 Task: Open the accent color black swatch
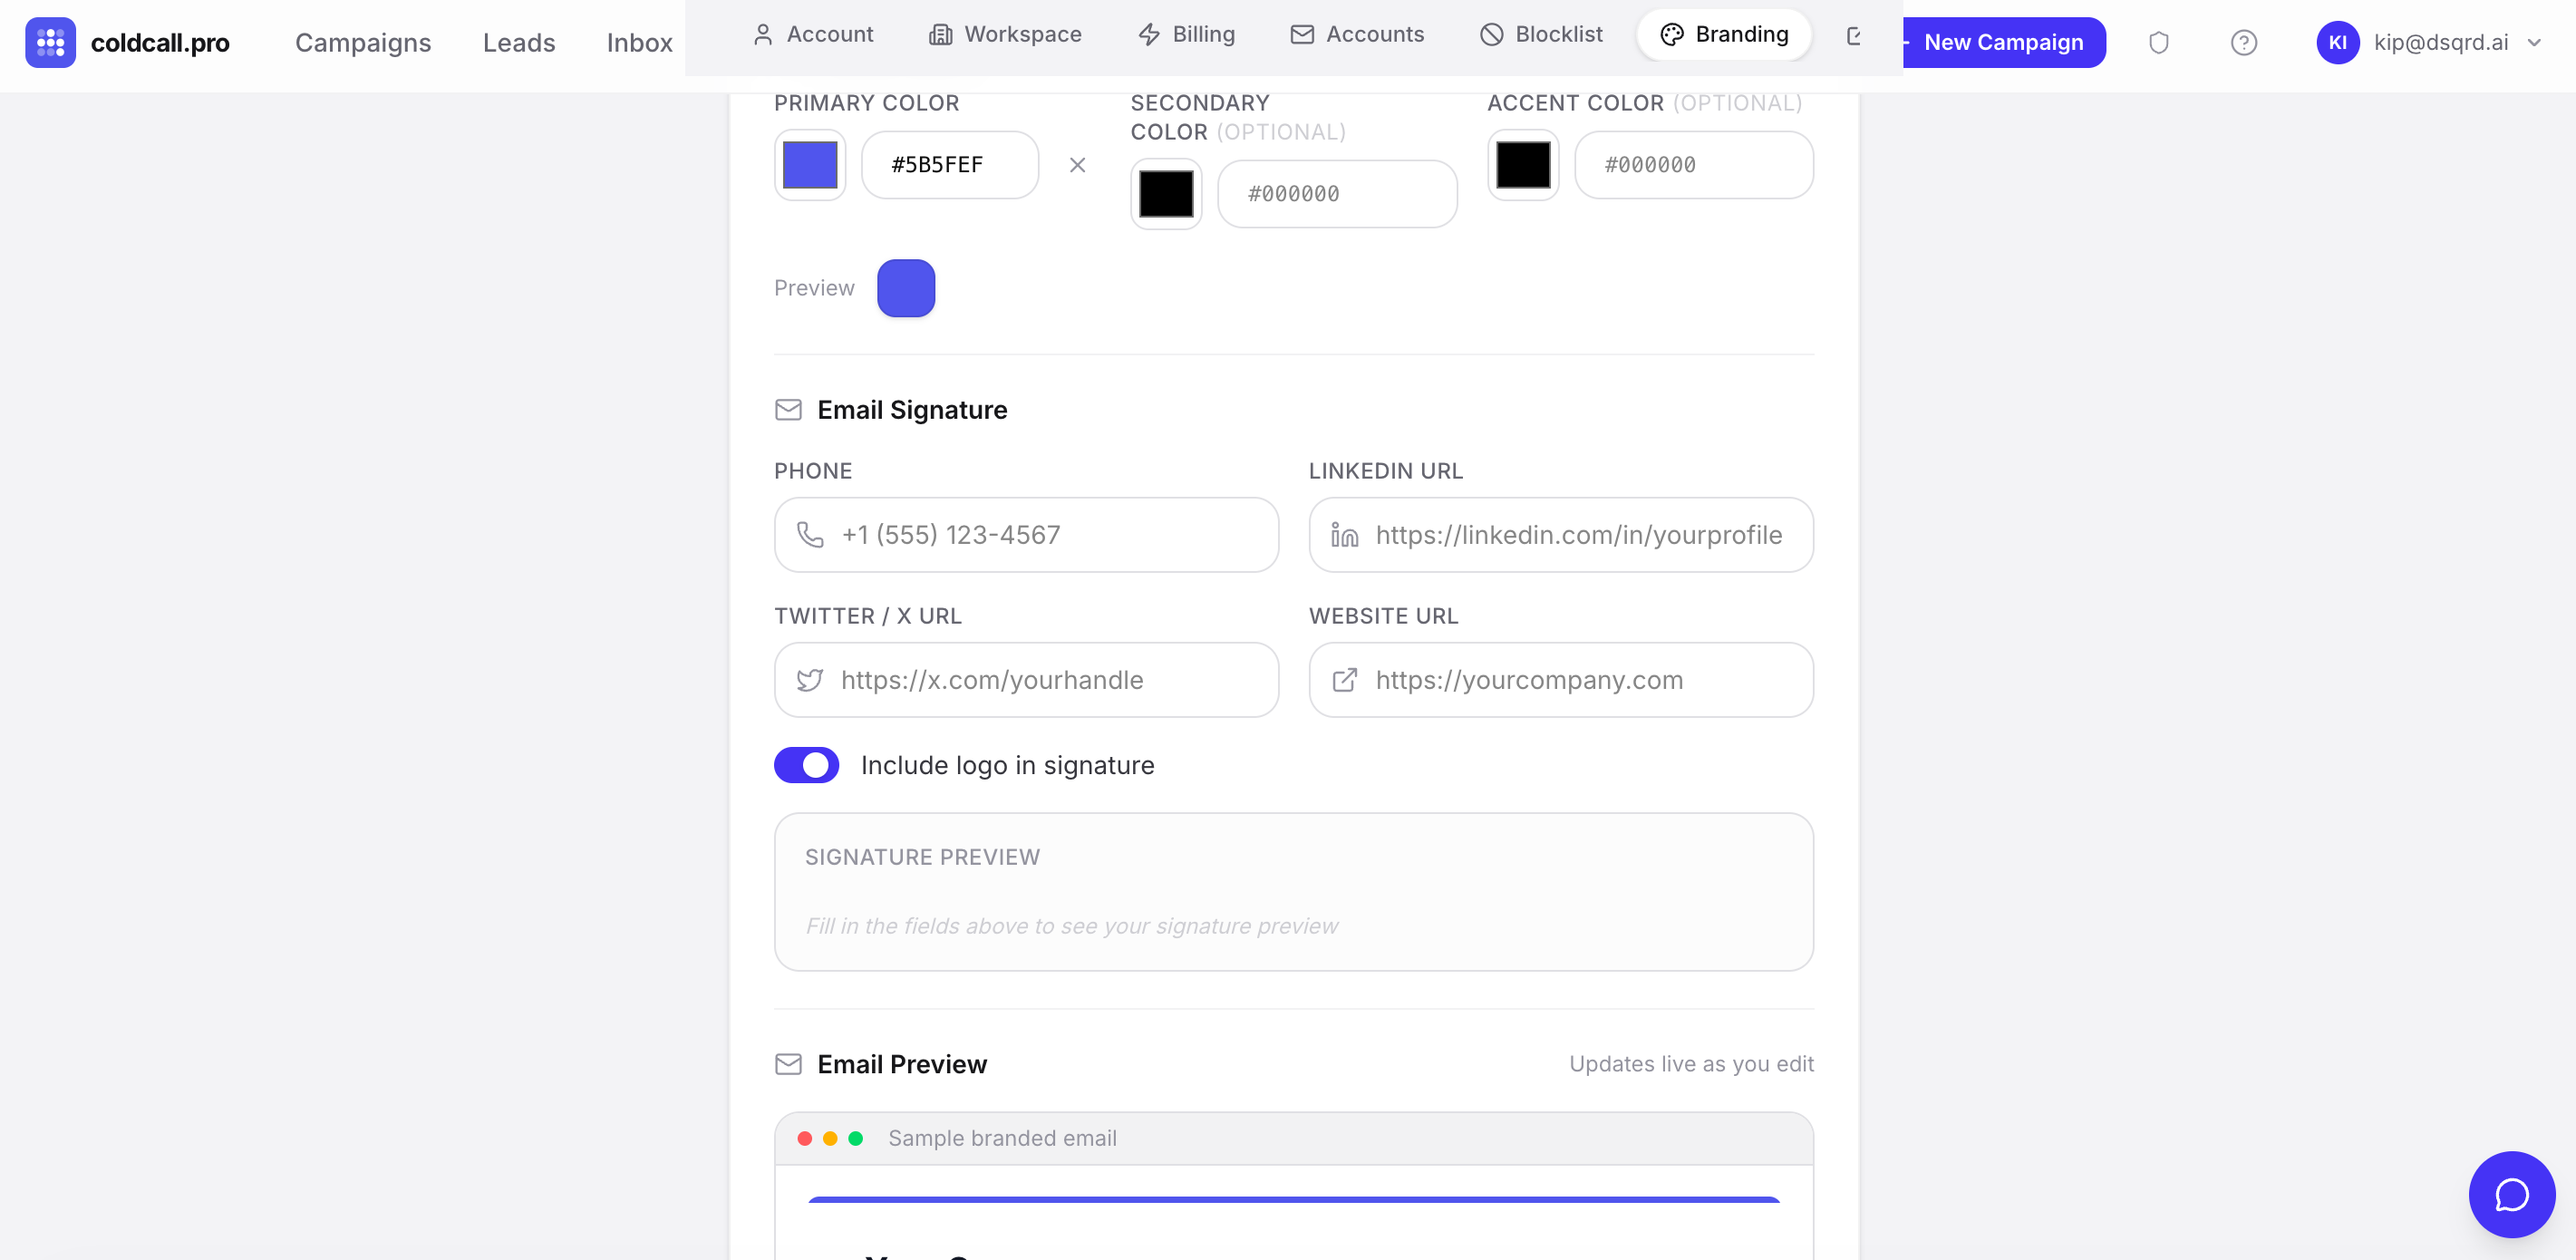coord(1522,165)
